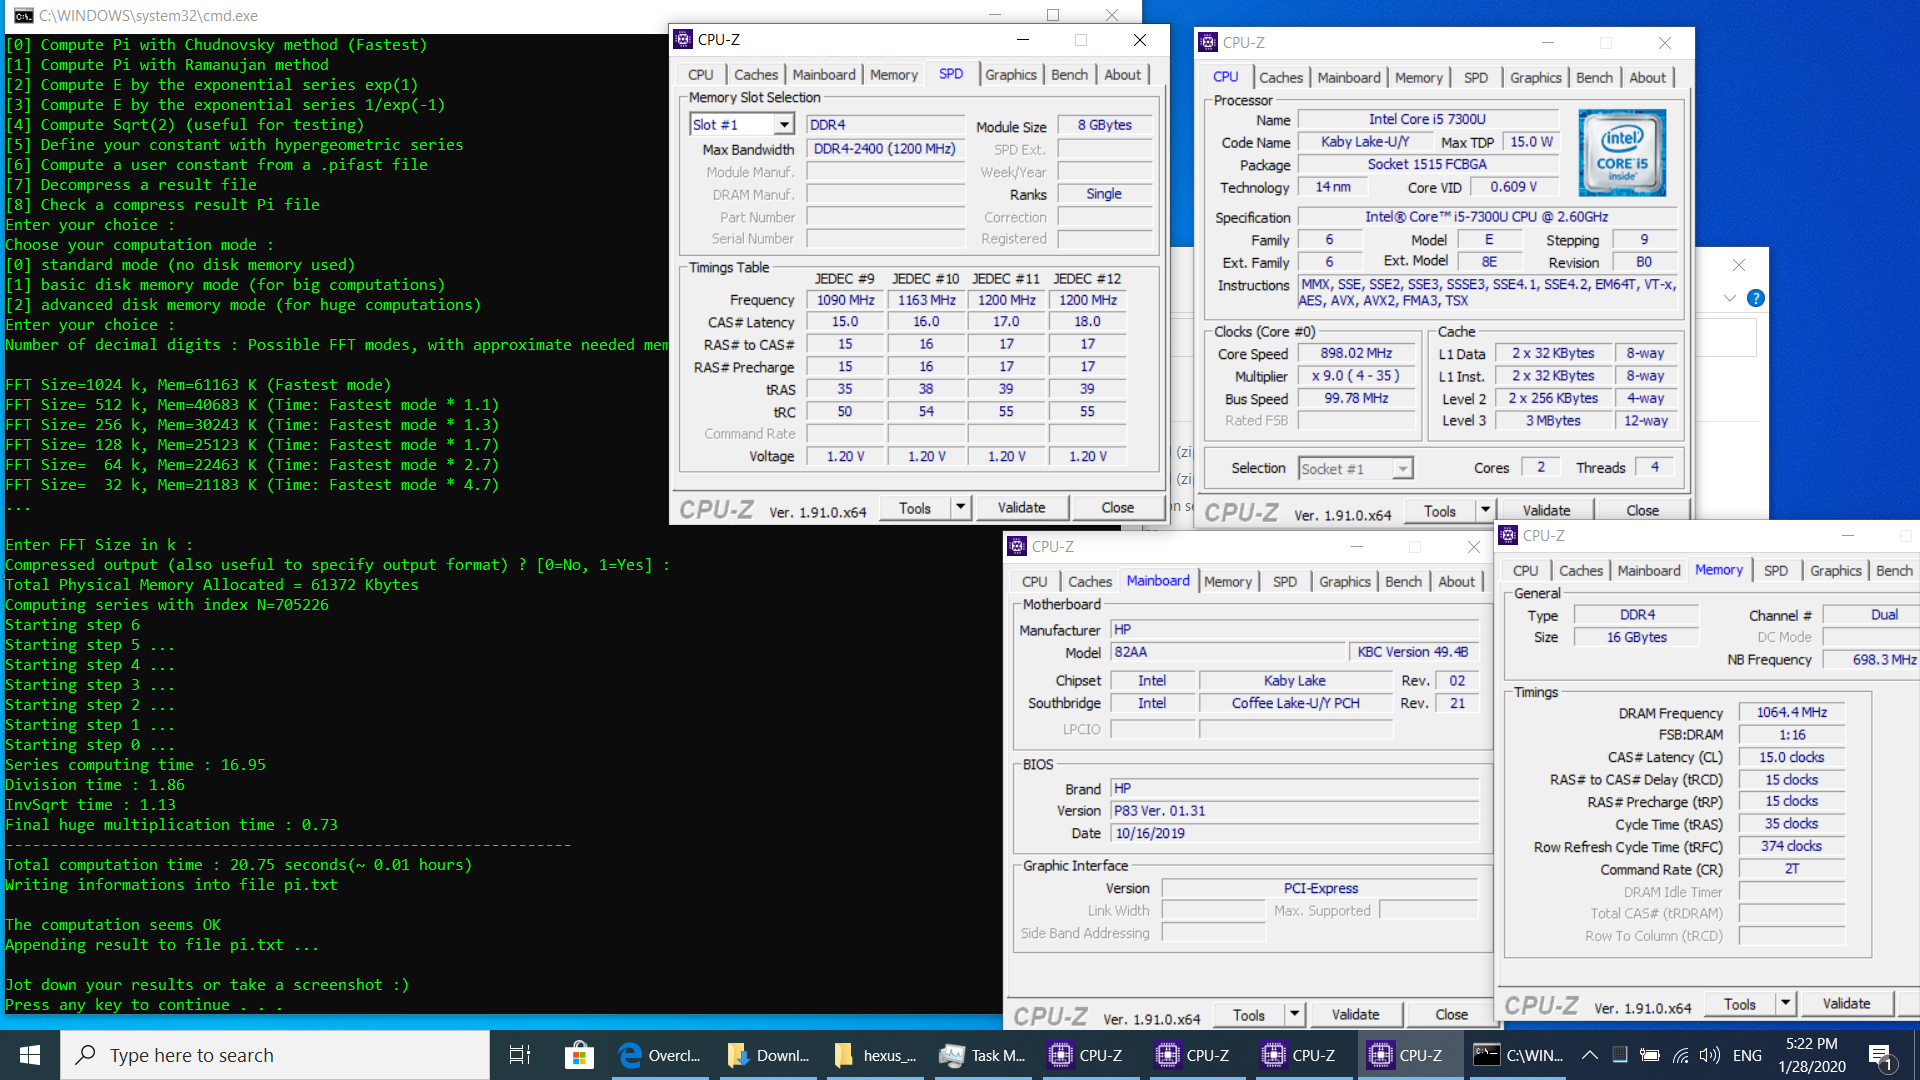Click the BIOS Version P83 Ver. 01.31 field
Image resolution: width=1920 pixels, height=1080 pixels.
tap(1294, 811)
